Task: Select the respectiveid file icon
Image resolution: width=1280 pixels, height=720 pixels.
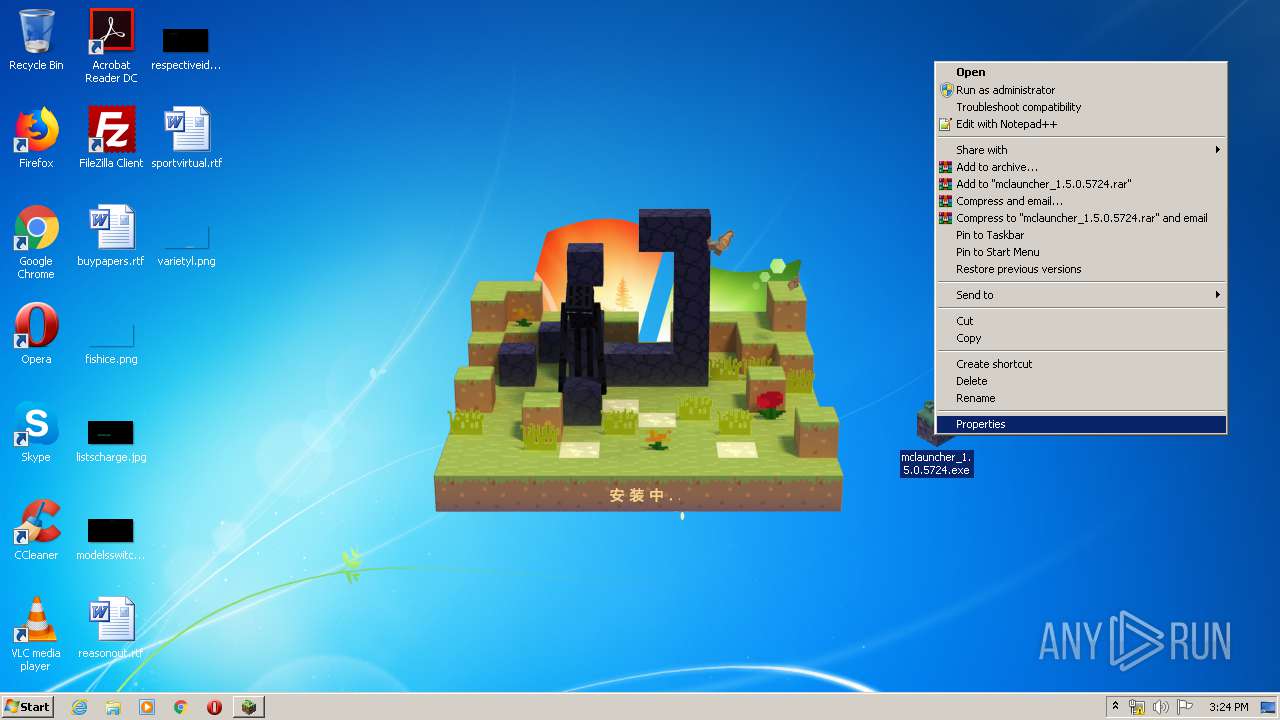Action: (x=186, y=48)
